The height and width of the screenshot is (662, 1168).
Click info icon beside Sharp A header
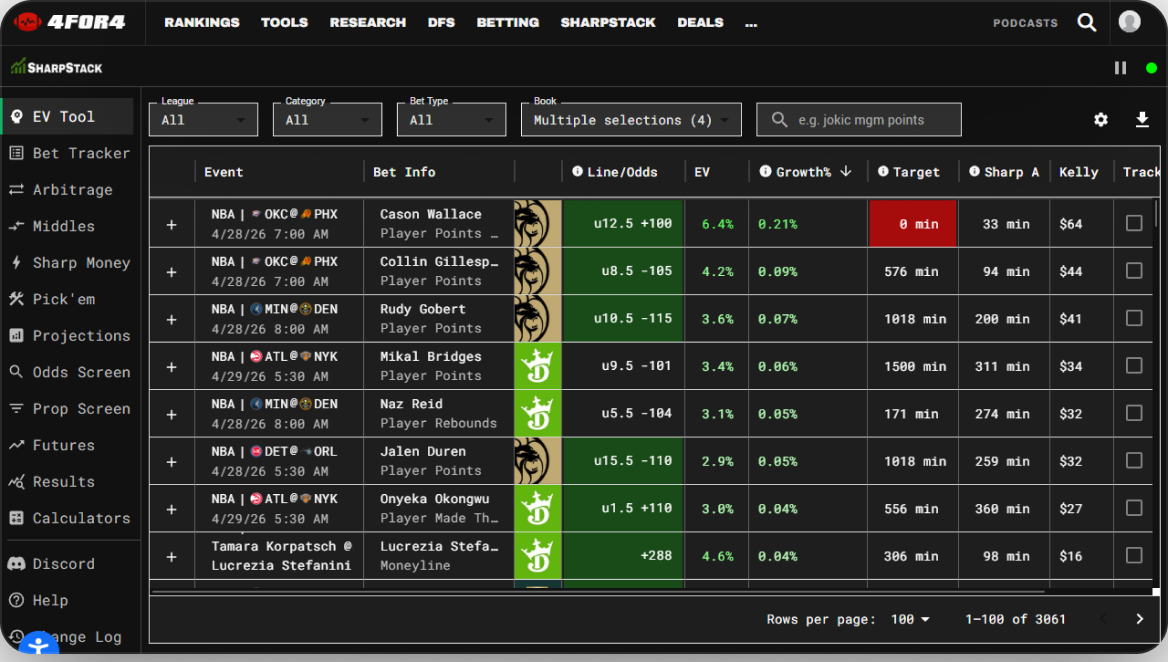tap(974, 171)
